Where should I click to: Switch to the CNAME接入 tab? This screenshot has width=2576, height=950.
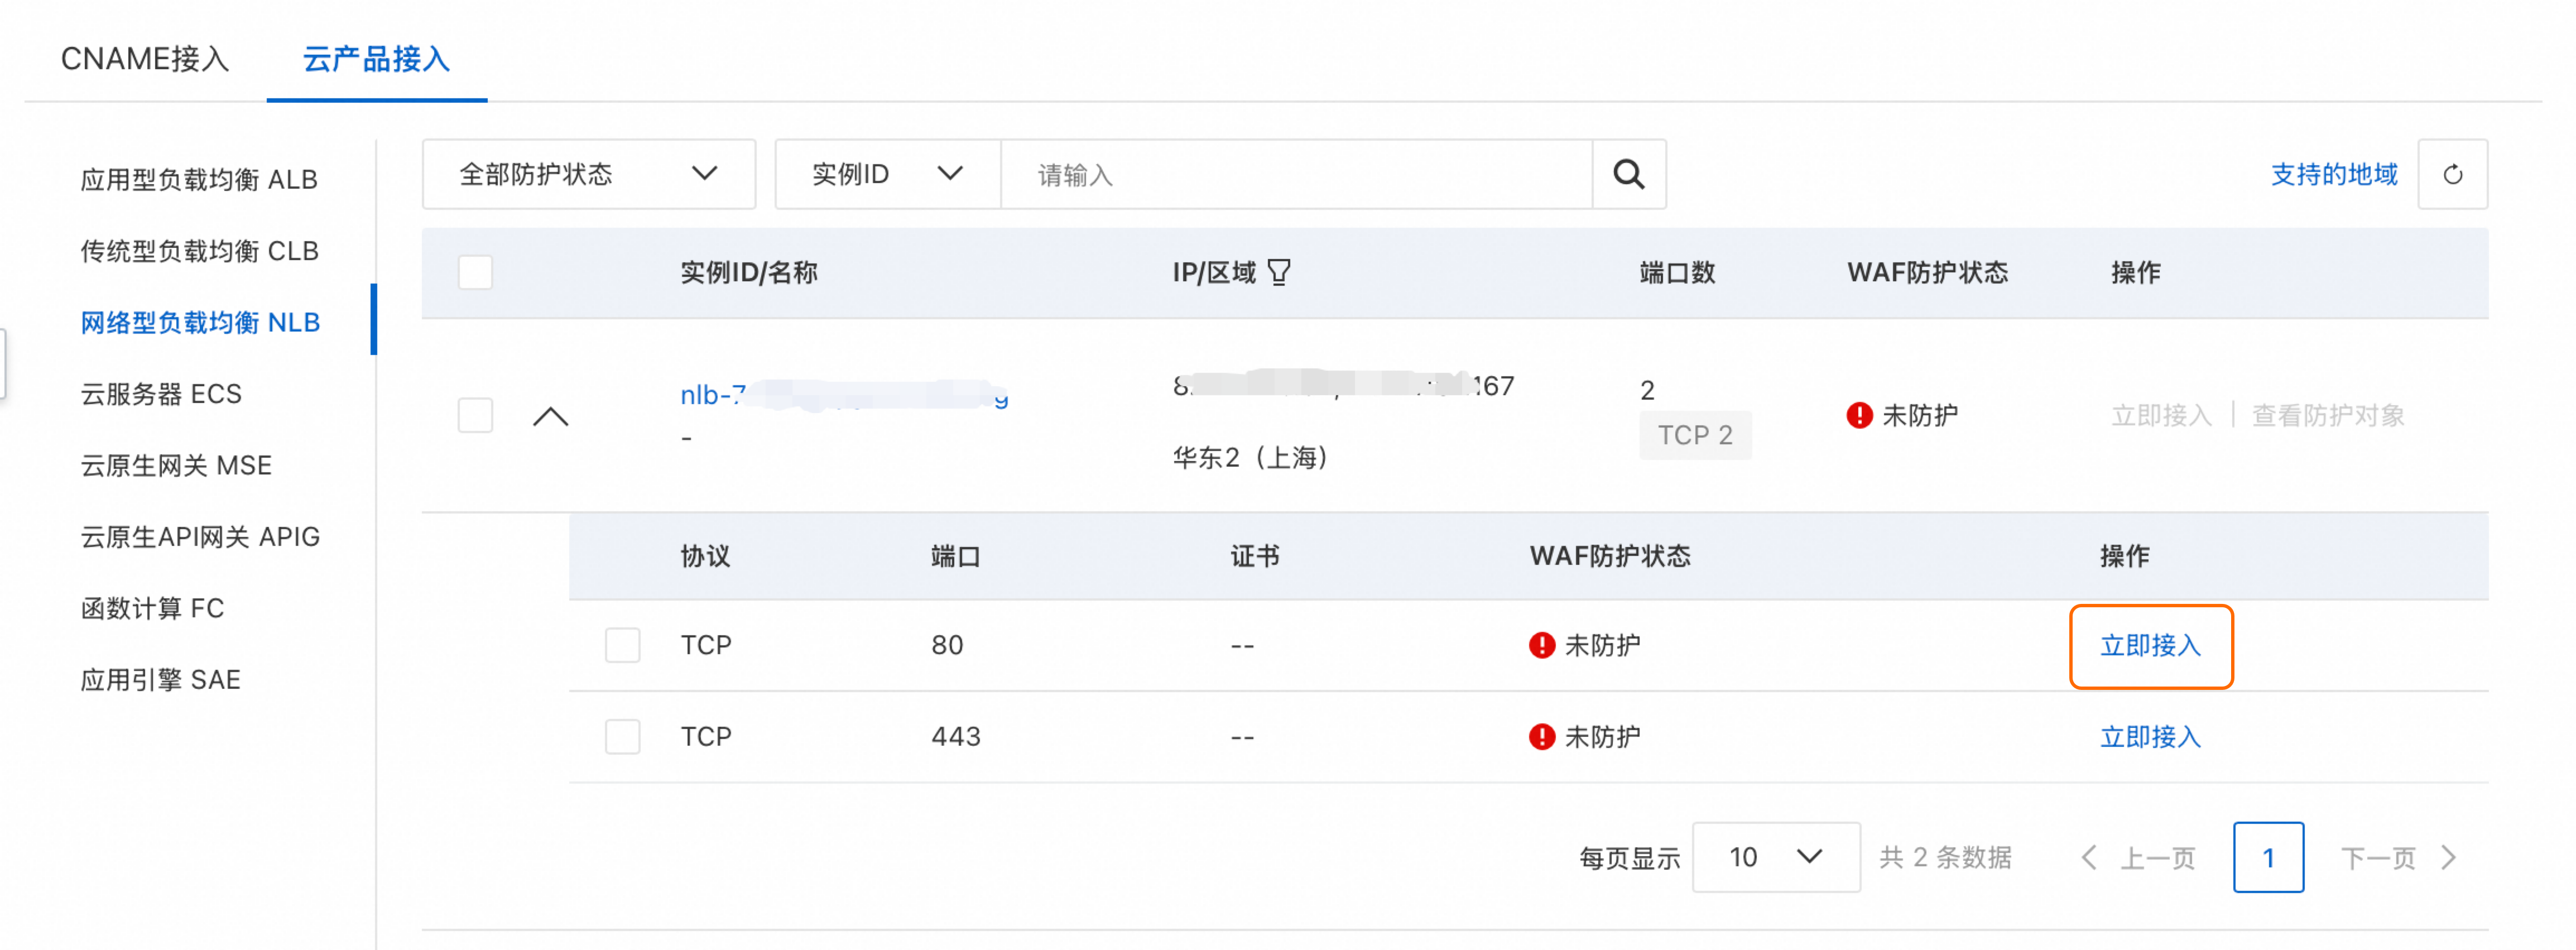point(145,59)
